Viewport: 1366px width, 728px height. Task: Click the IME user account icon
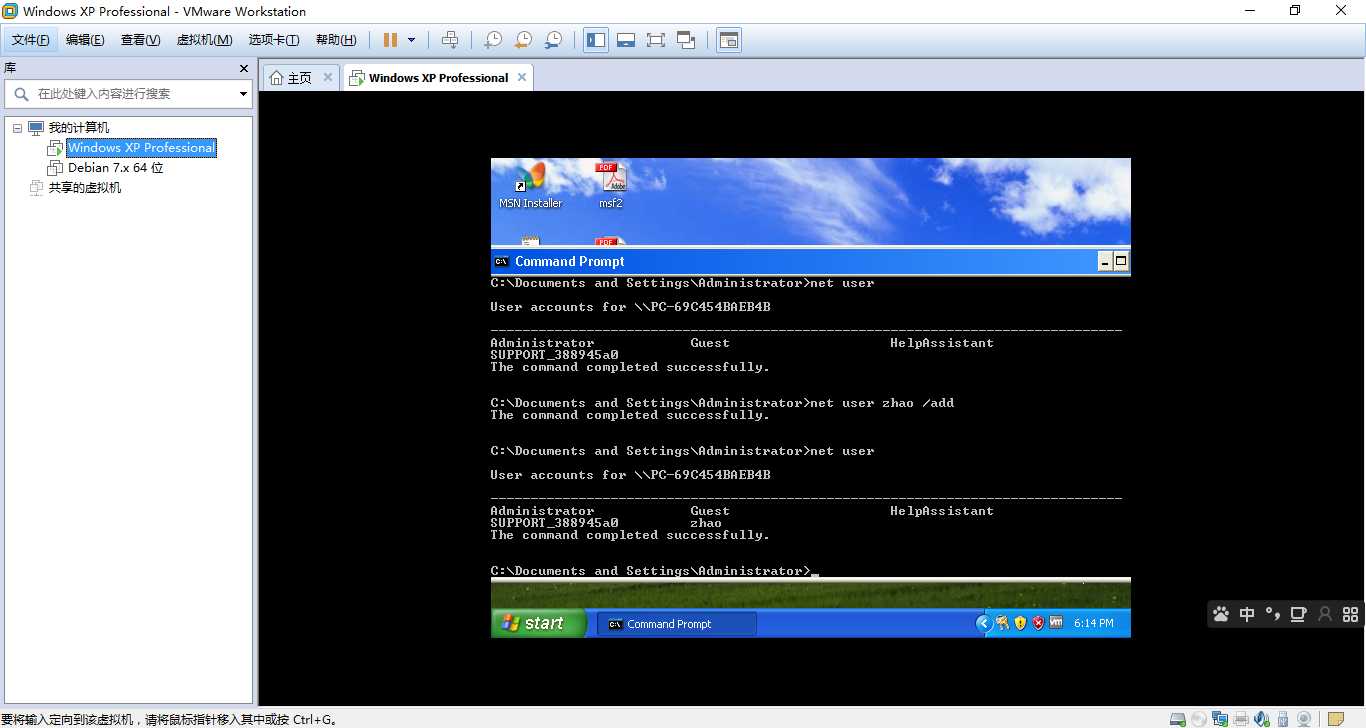[x=1325, y=614]
